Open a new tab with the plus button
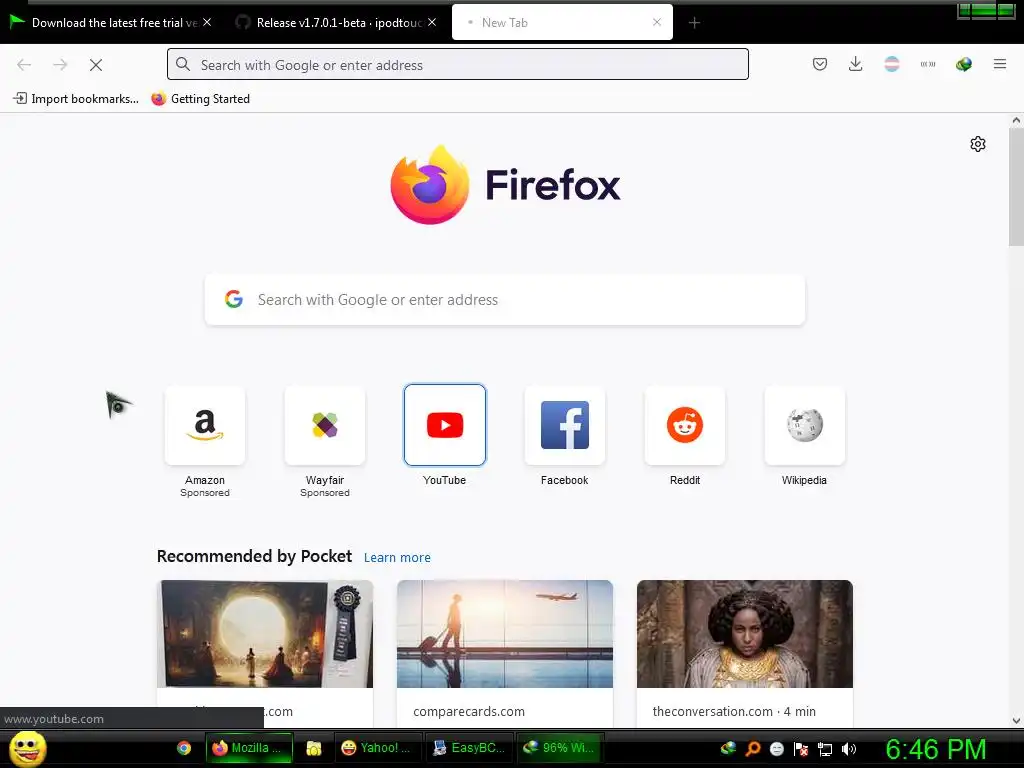 (x=694, y=23)
